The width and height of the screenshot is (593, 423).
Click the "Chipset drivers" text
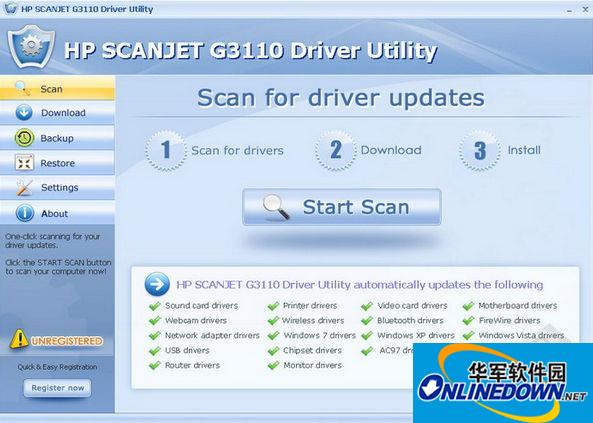pos(312,350)
